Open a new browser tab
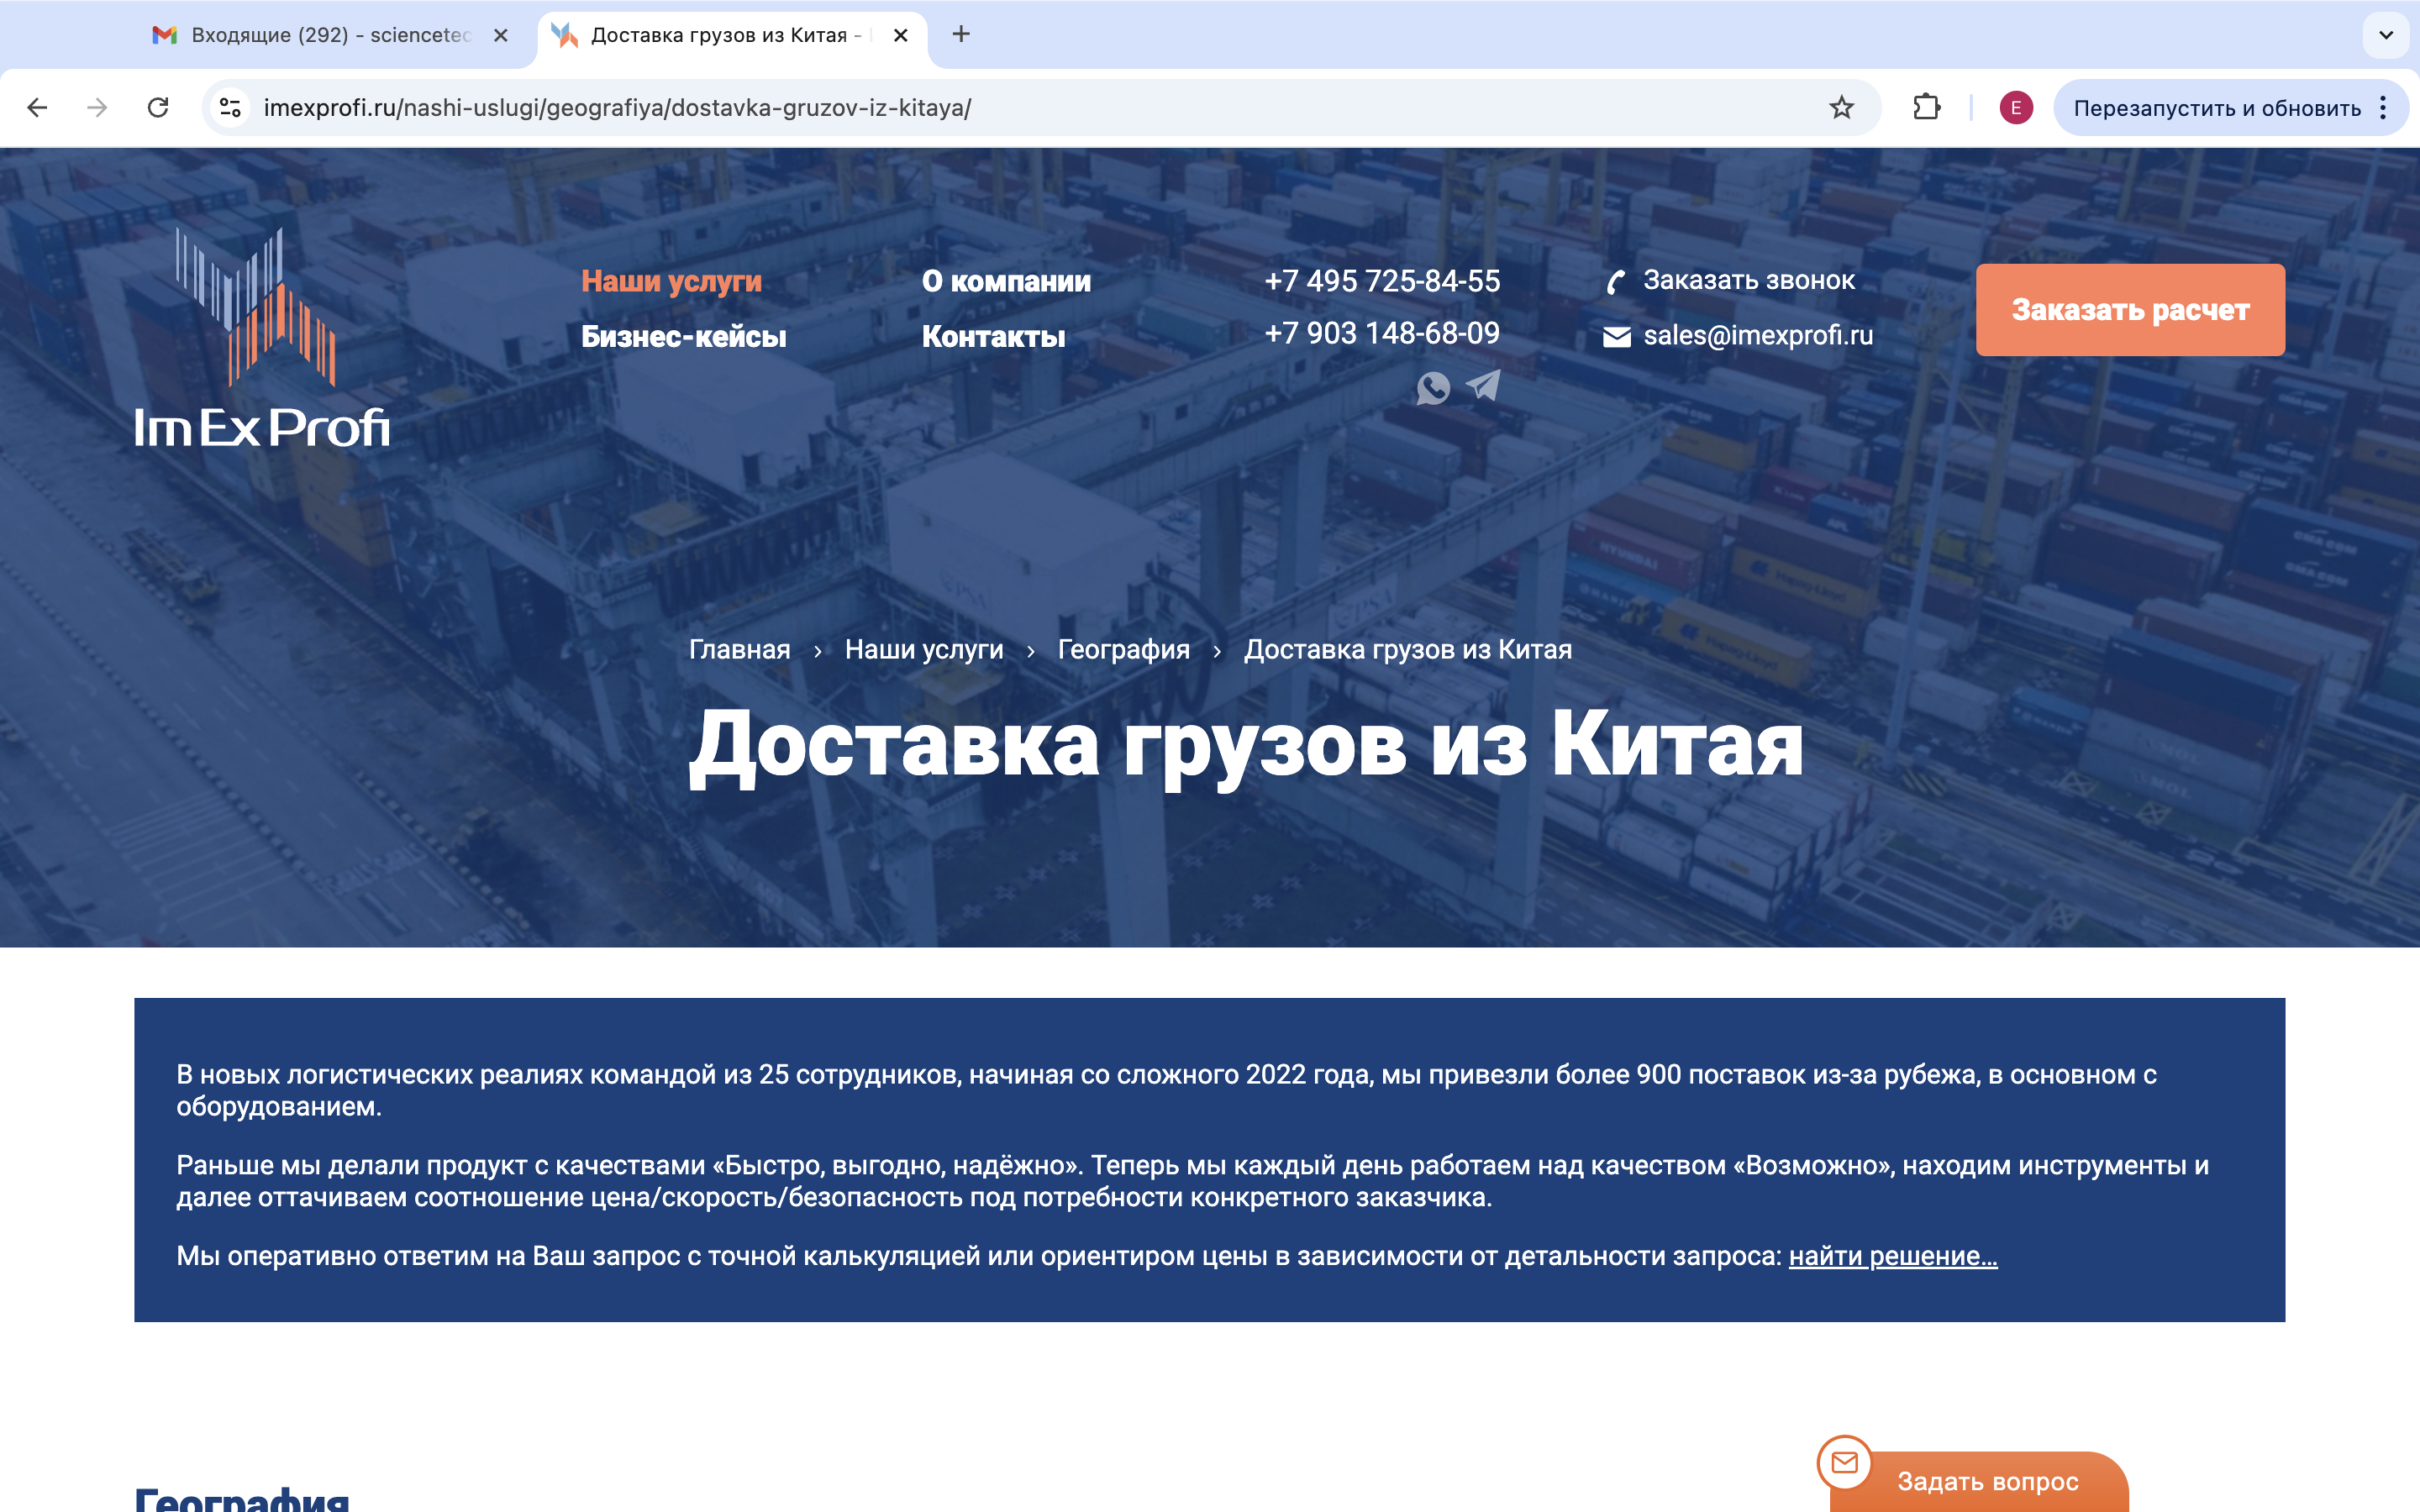The width and height of the screenshot is (2420, 1512). pyautogui.click(x=961, y=34)
